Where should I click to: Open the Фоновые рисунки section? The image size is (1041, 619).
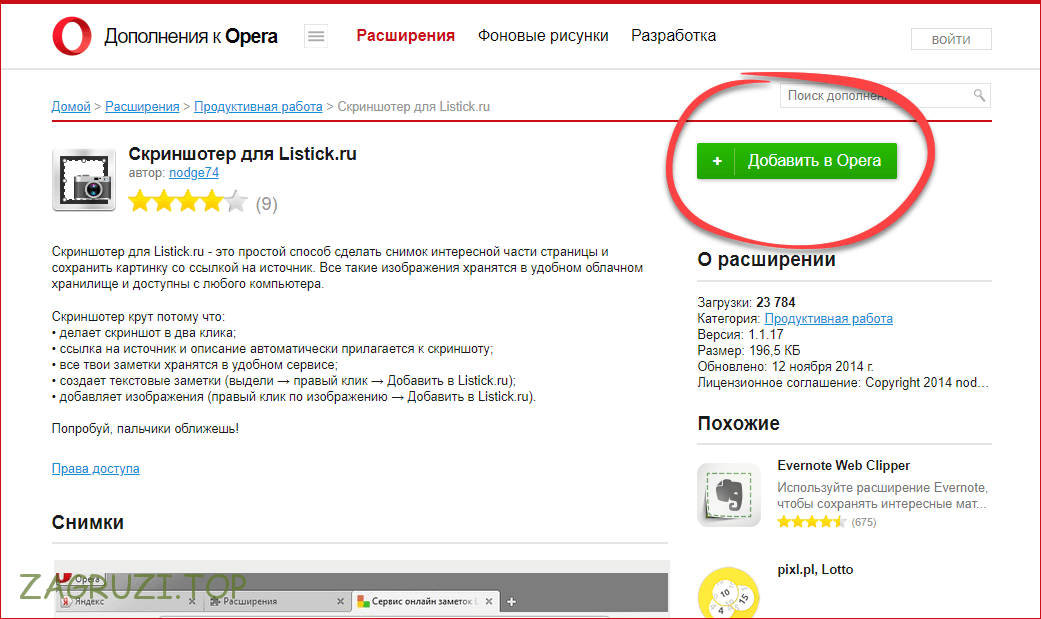click(x=543, y=36)
